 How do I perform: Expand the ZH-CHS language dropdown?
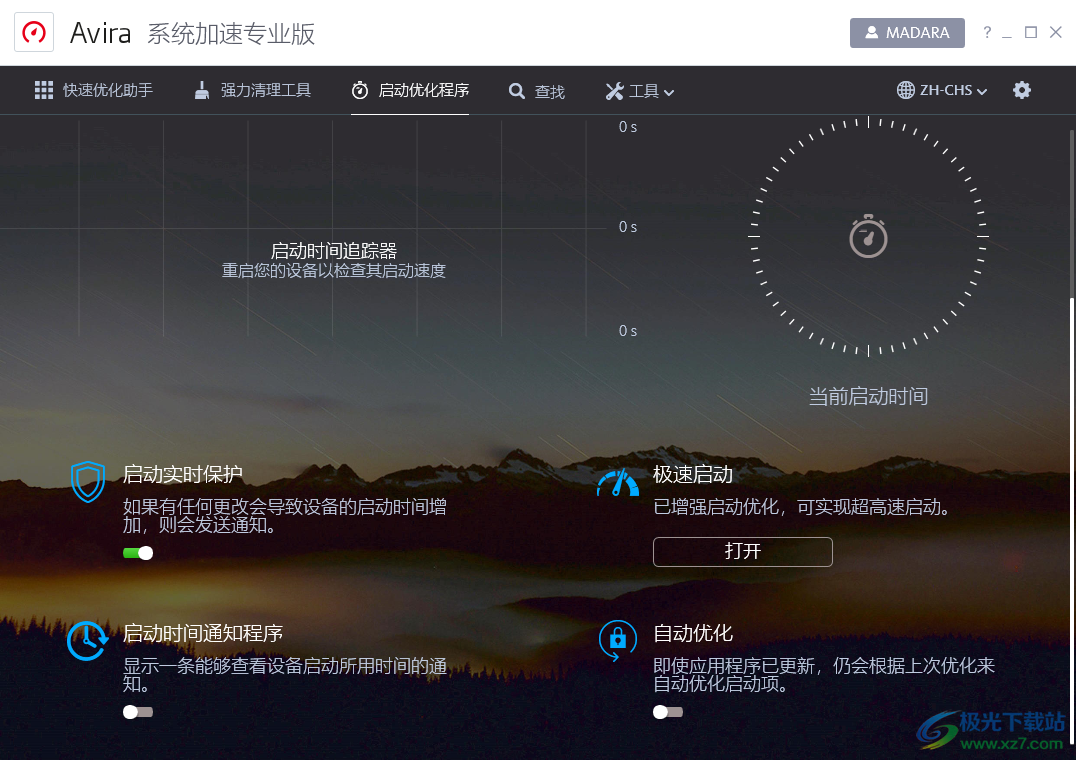(941, 89)
